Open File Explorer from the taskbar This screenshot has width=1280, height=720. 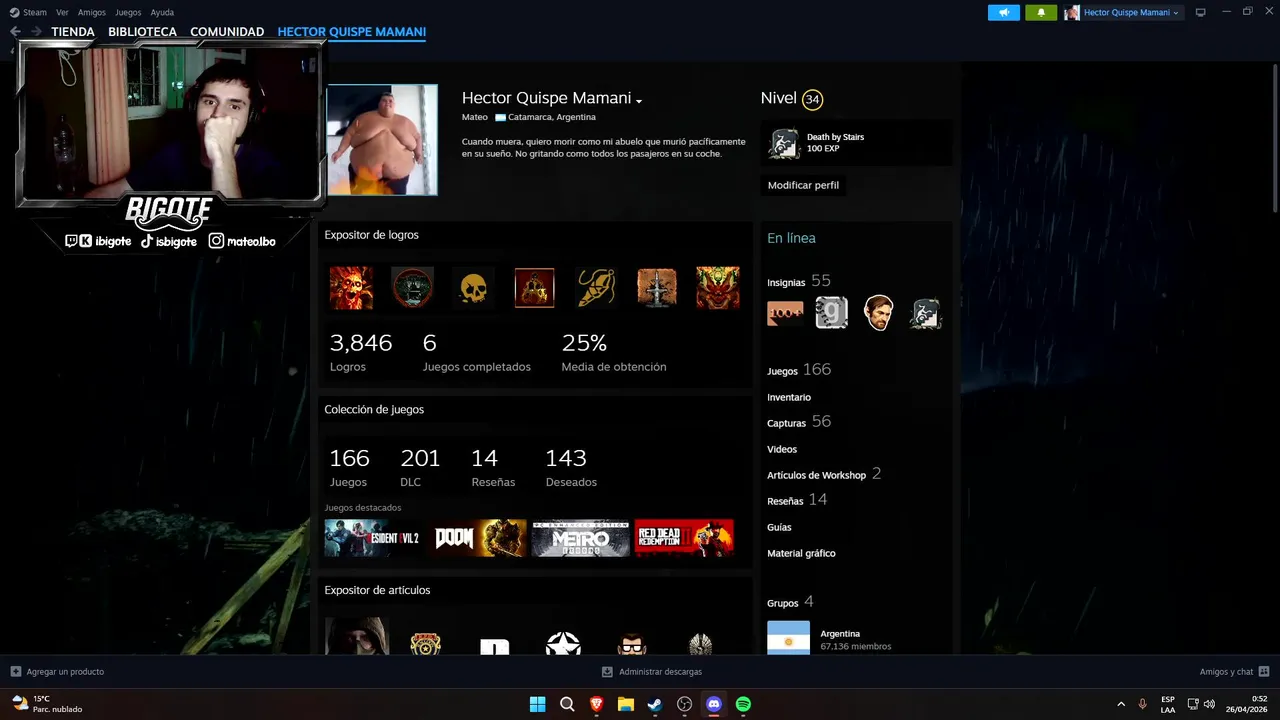point(626,704)
